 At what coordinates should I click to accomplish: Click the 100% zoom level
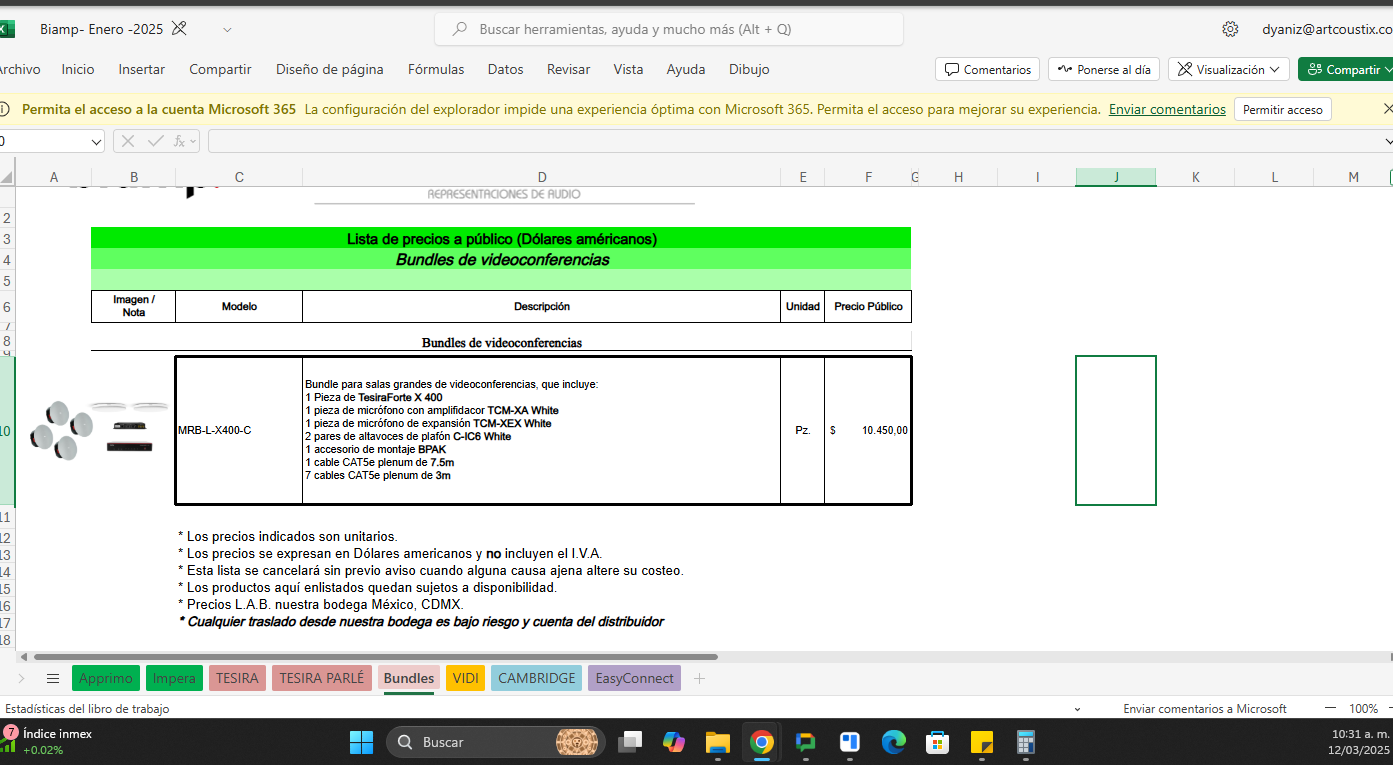(x=1363, y=708)
